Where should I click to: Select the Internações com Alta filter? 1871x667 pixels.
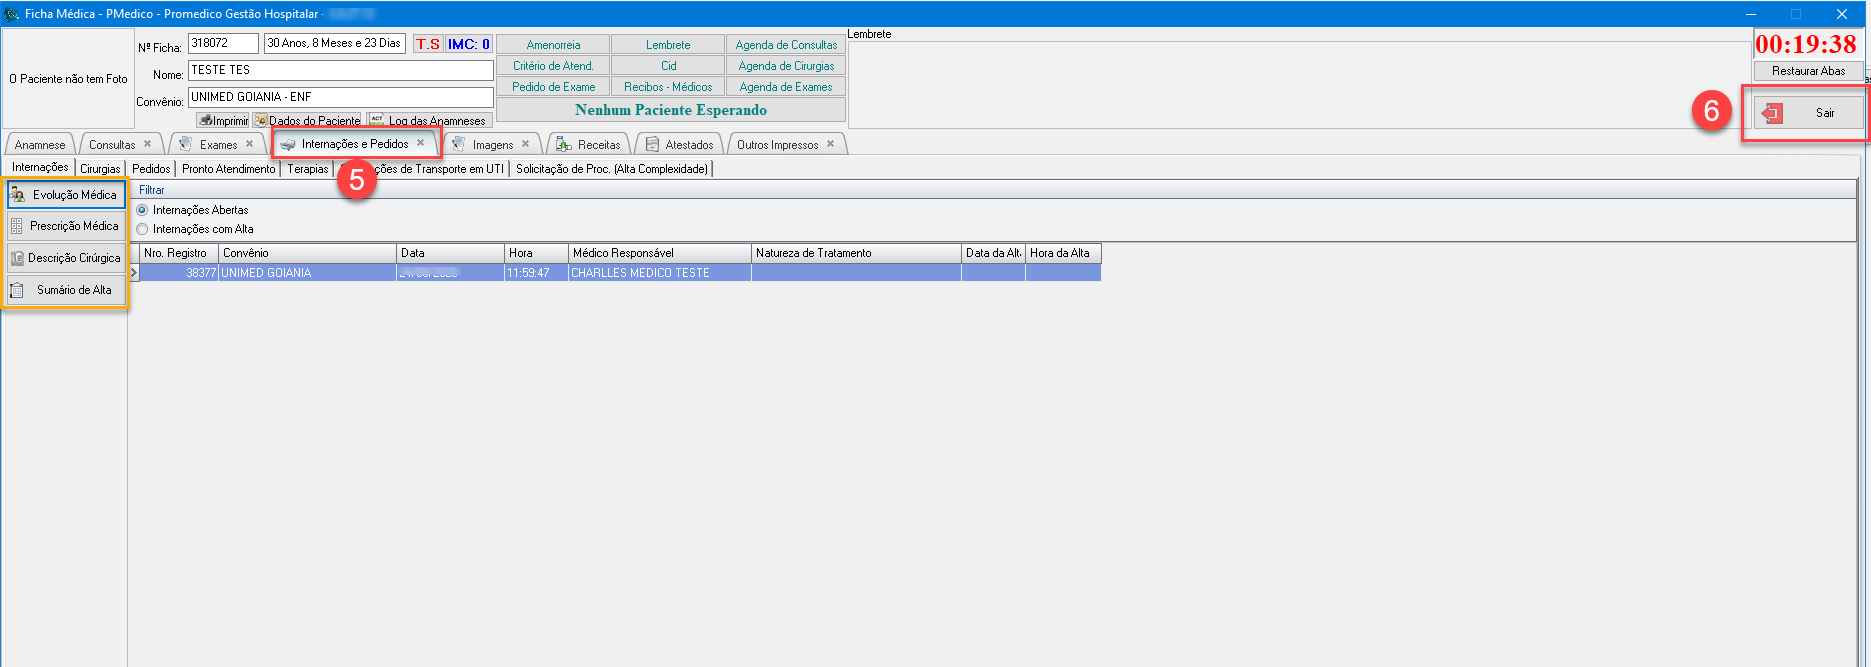pos(142,229)
